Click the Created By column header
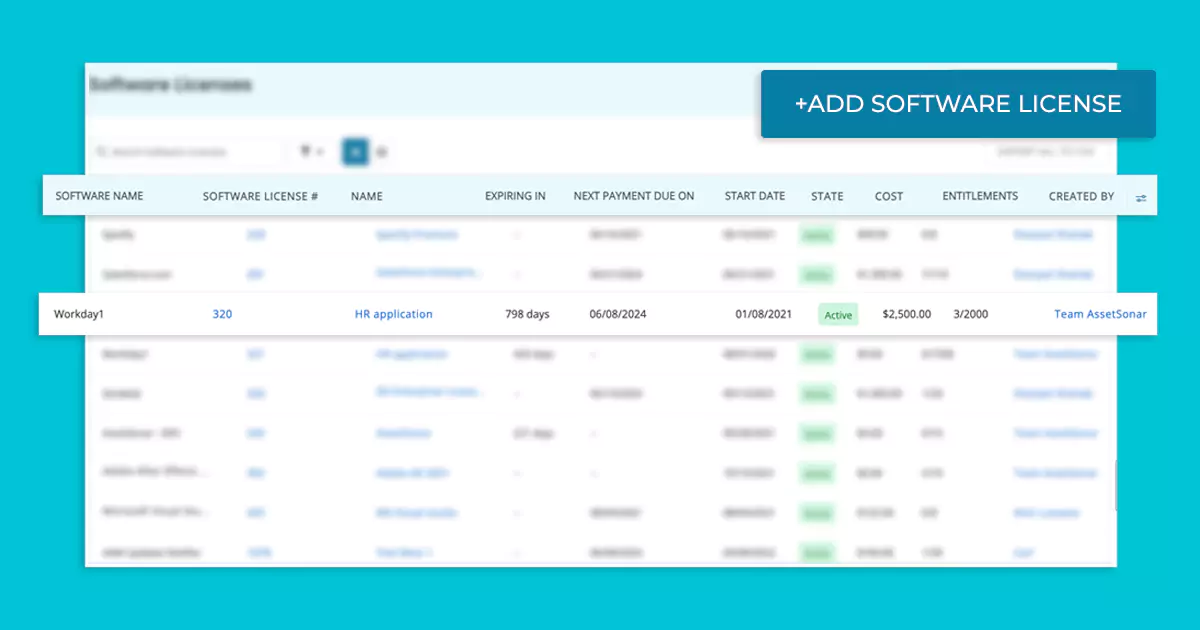Viewport: 1200px width, 630px height. pos(1081,196)
